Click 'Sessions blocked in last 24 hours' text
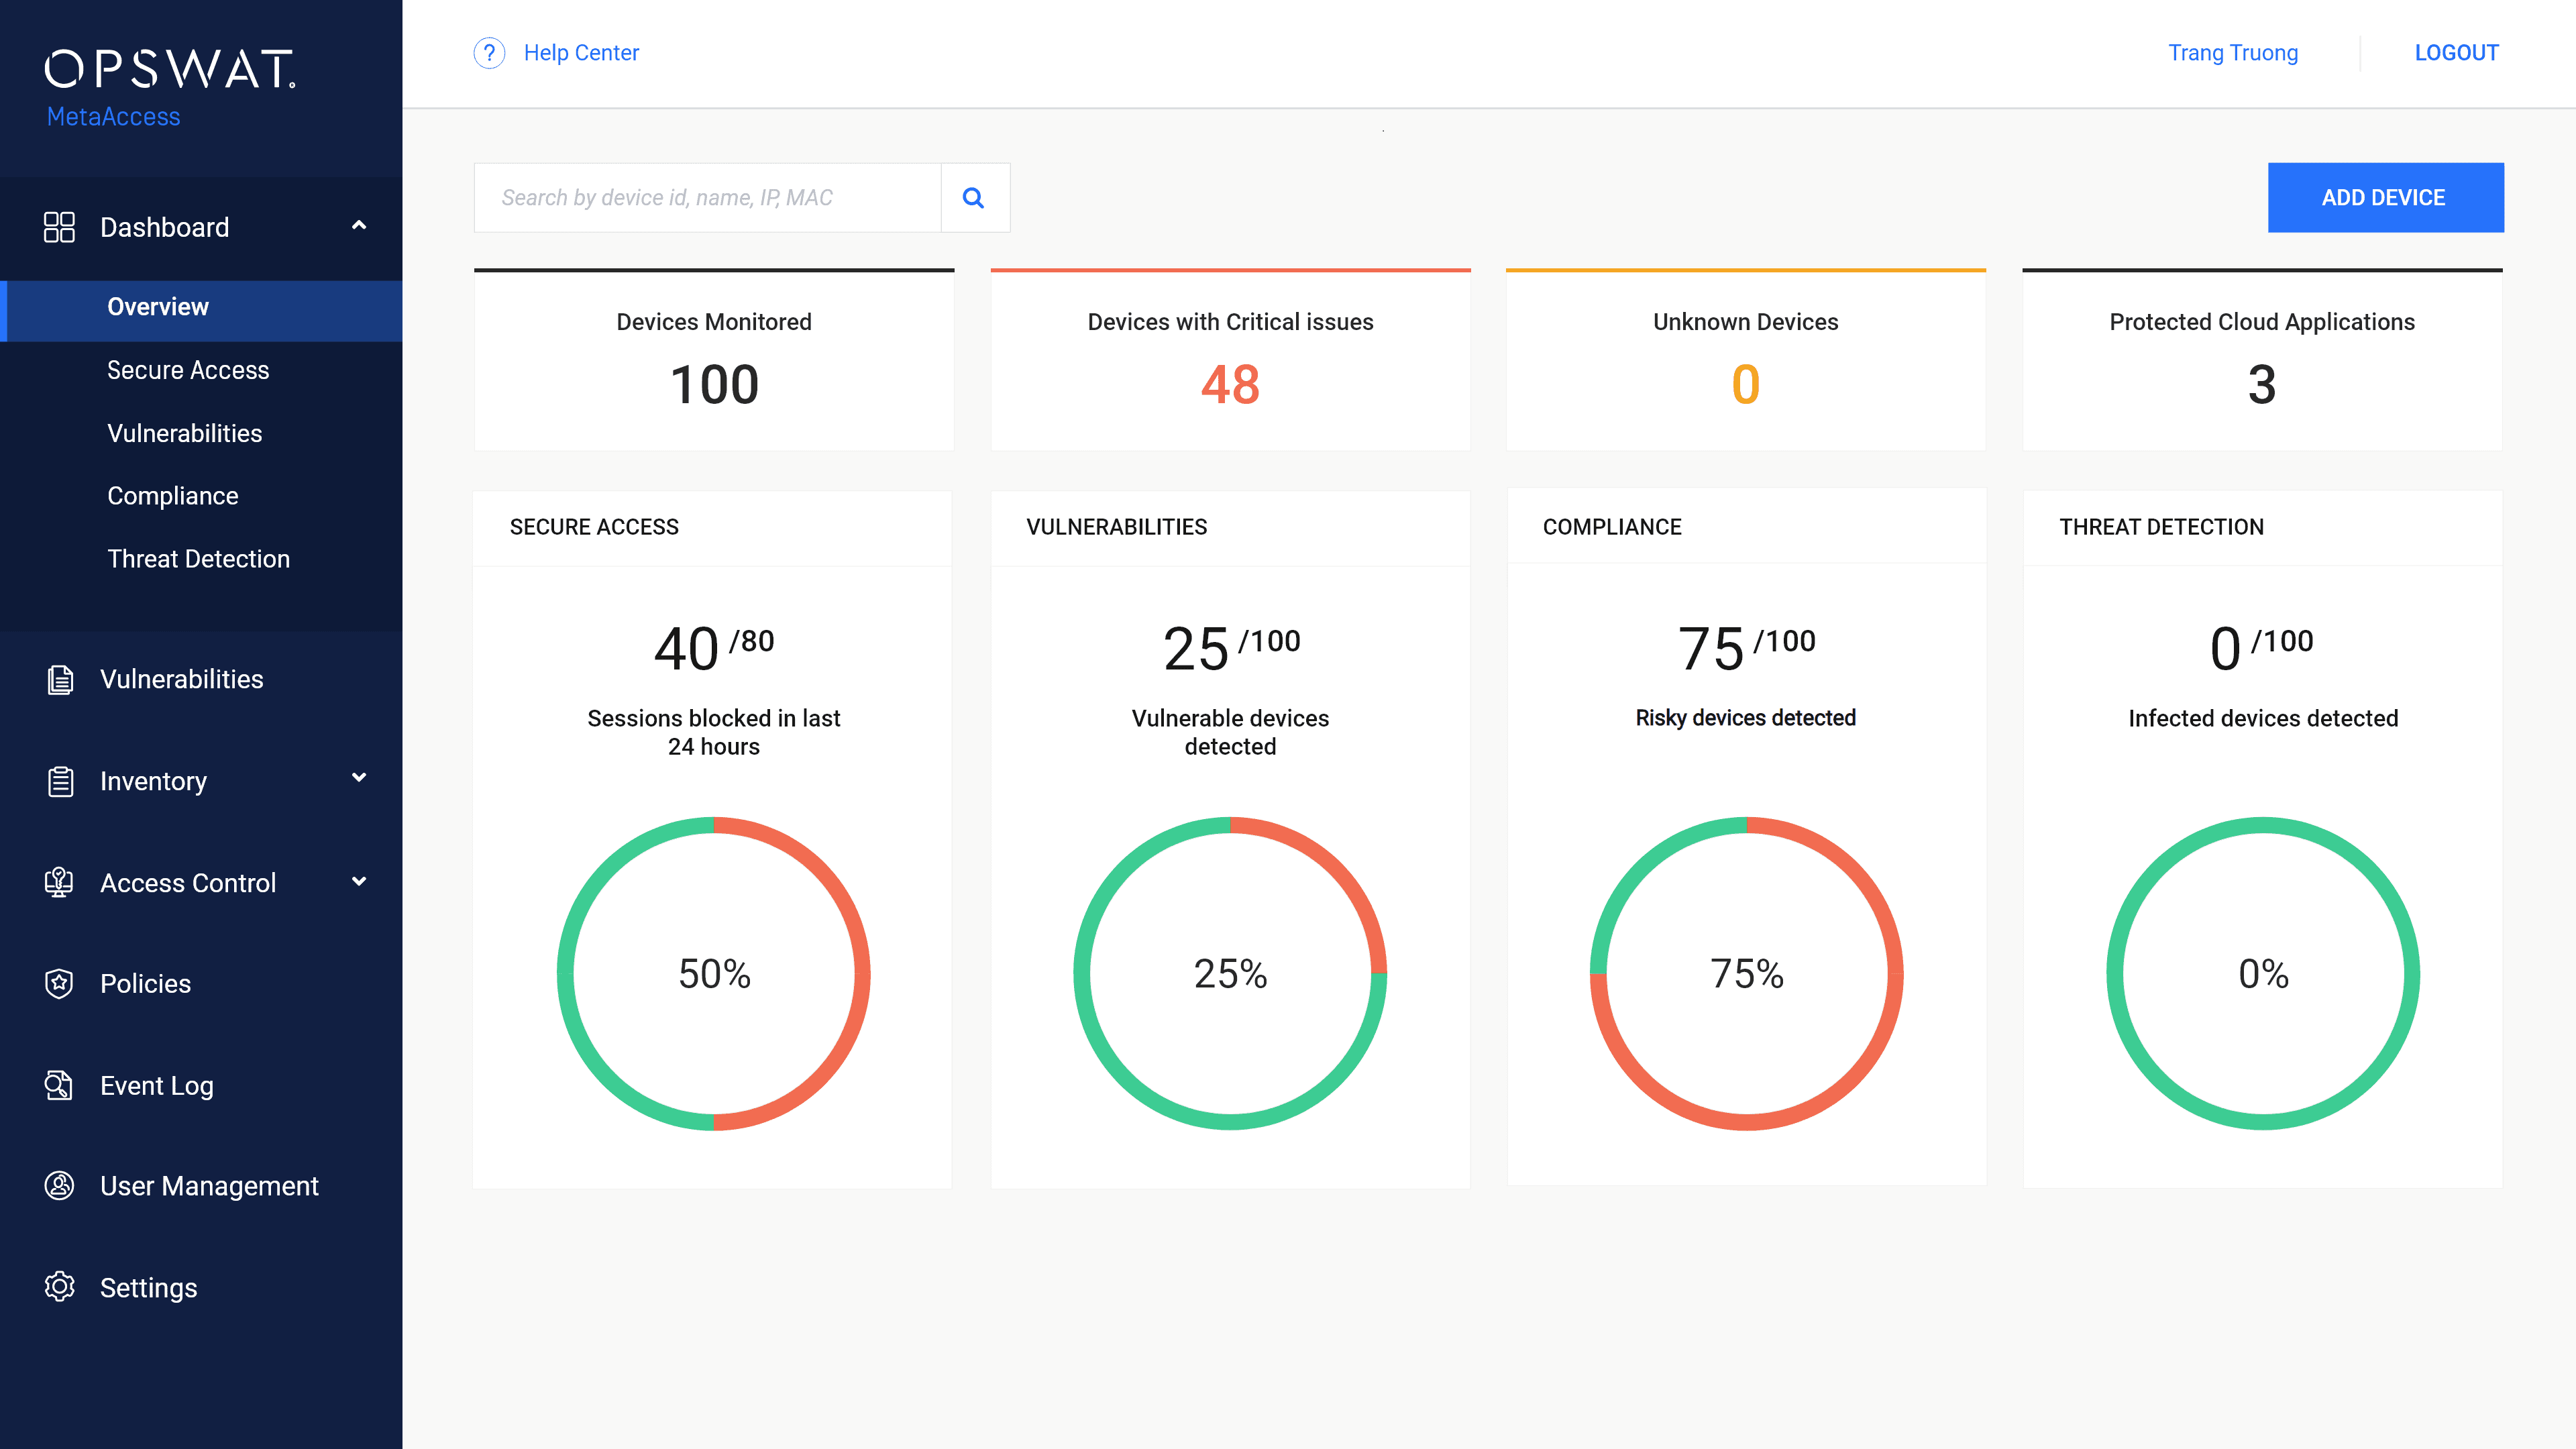The image size is (2576, 1449). coord(714,732)
